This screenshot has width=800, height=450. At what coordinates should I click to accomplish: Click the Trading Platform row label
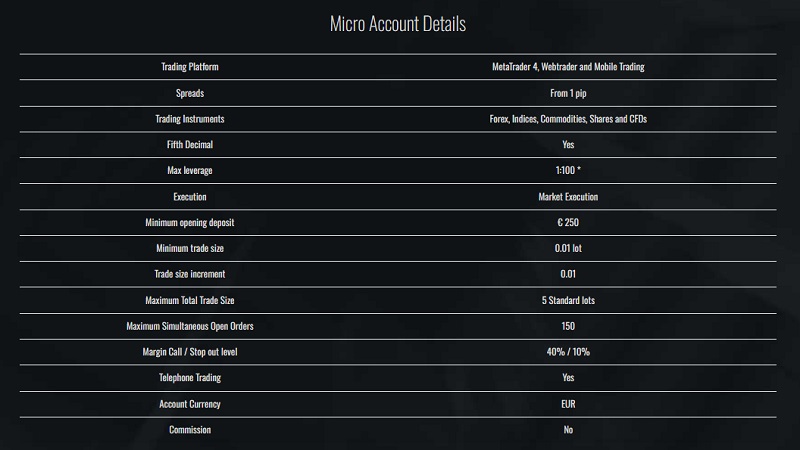coord(189,67)
